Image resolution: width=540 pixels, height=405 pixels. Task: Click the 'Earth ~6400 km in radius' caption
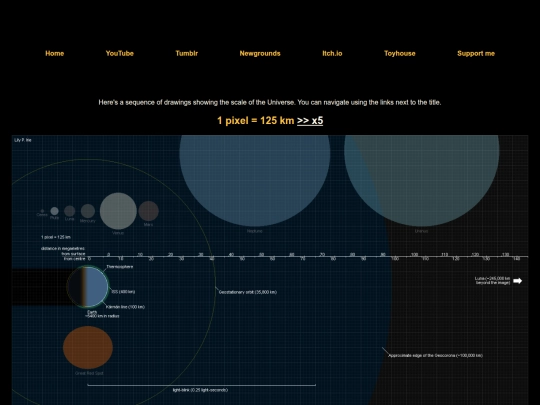click(102, 314)
